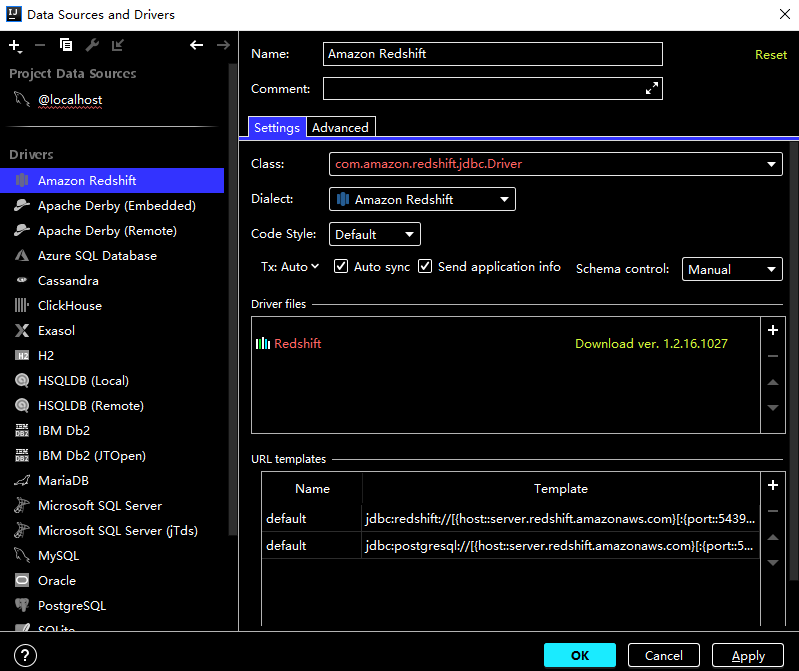Toggle the Send application info checkbox
799x671 pixels.
tap(425, 266)
